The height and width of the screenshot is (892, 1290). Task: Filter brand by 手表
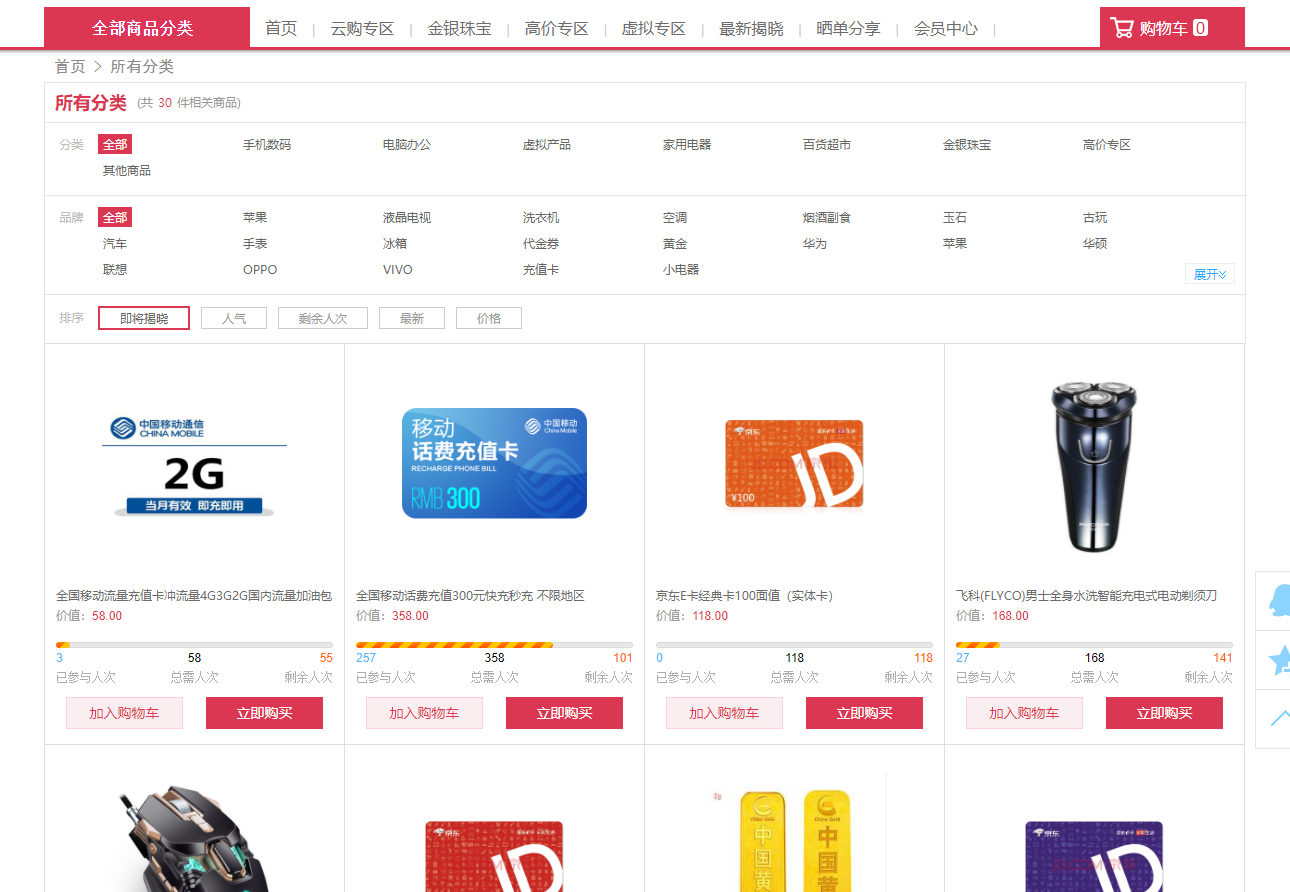255,243
